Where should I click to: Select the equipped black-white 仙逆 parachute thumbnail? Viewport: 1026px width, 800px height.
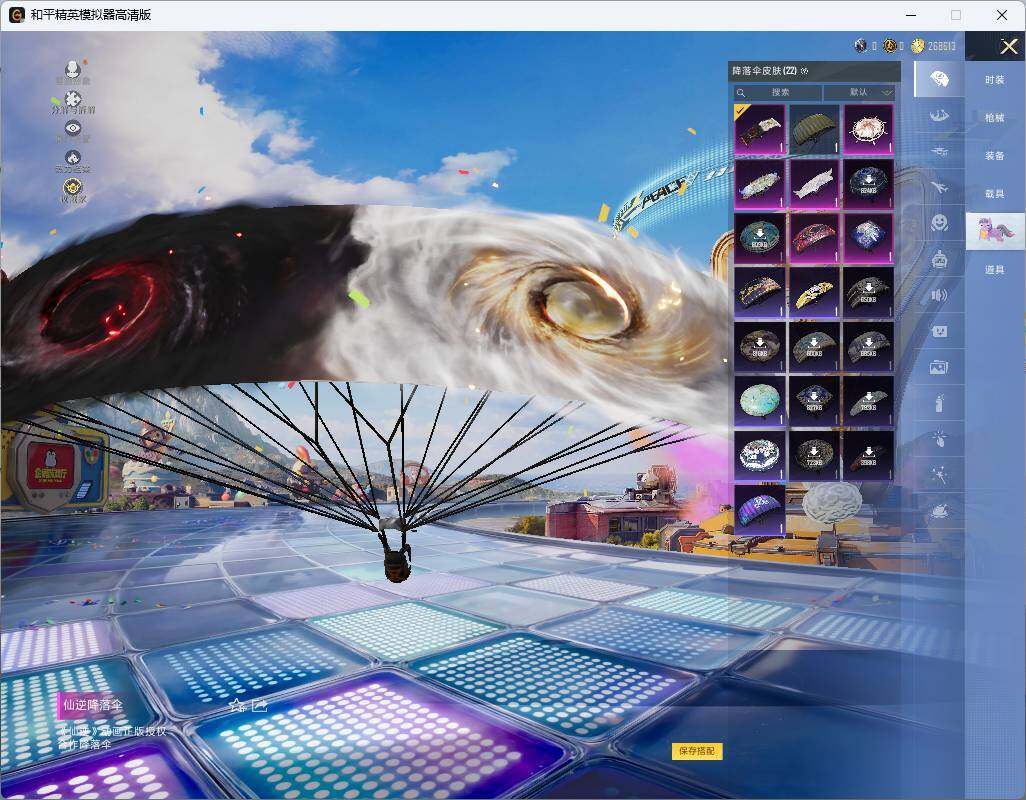760,130
